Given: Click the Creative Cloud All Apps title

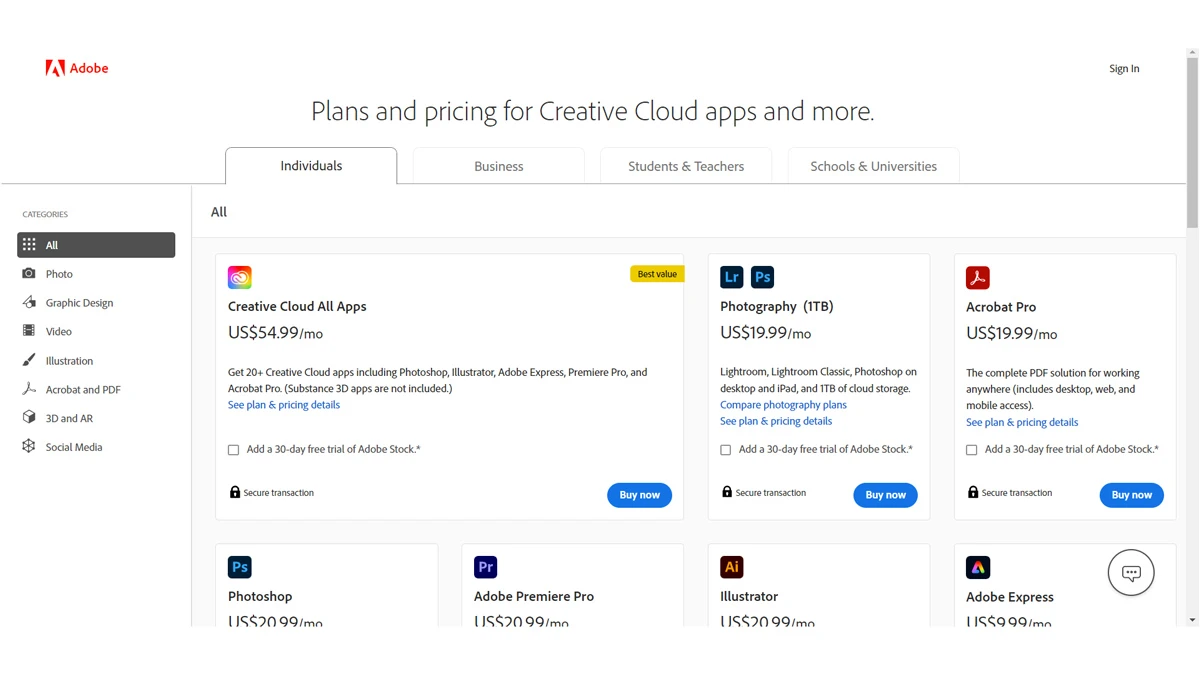Looking at the screenshot, I should [297, 306].
